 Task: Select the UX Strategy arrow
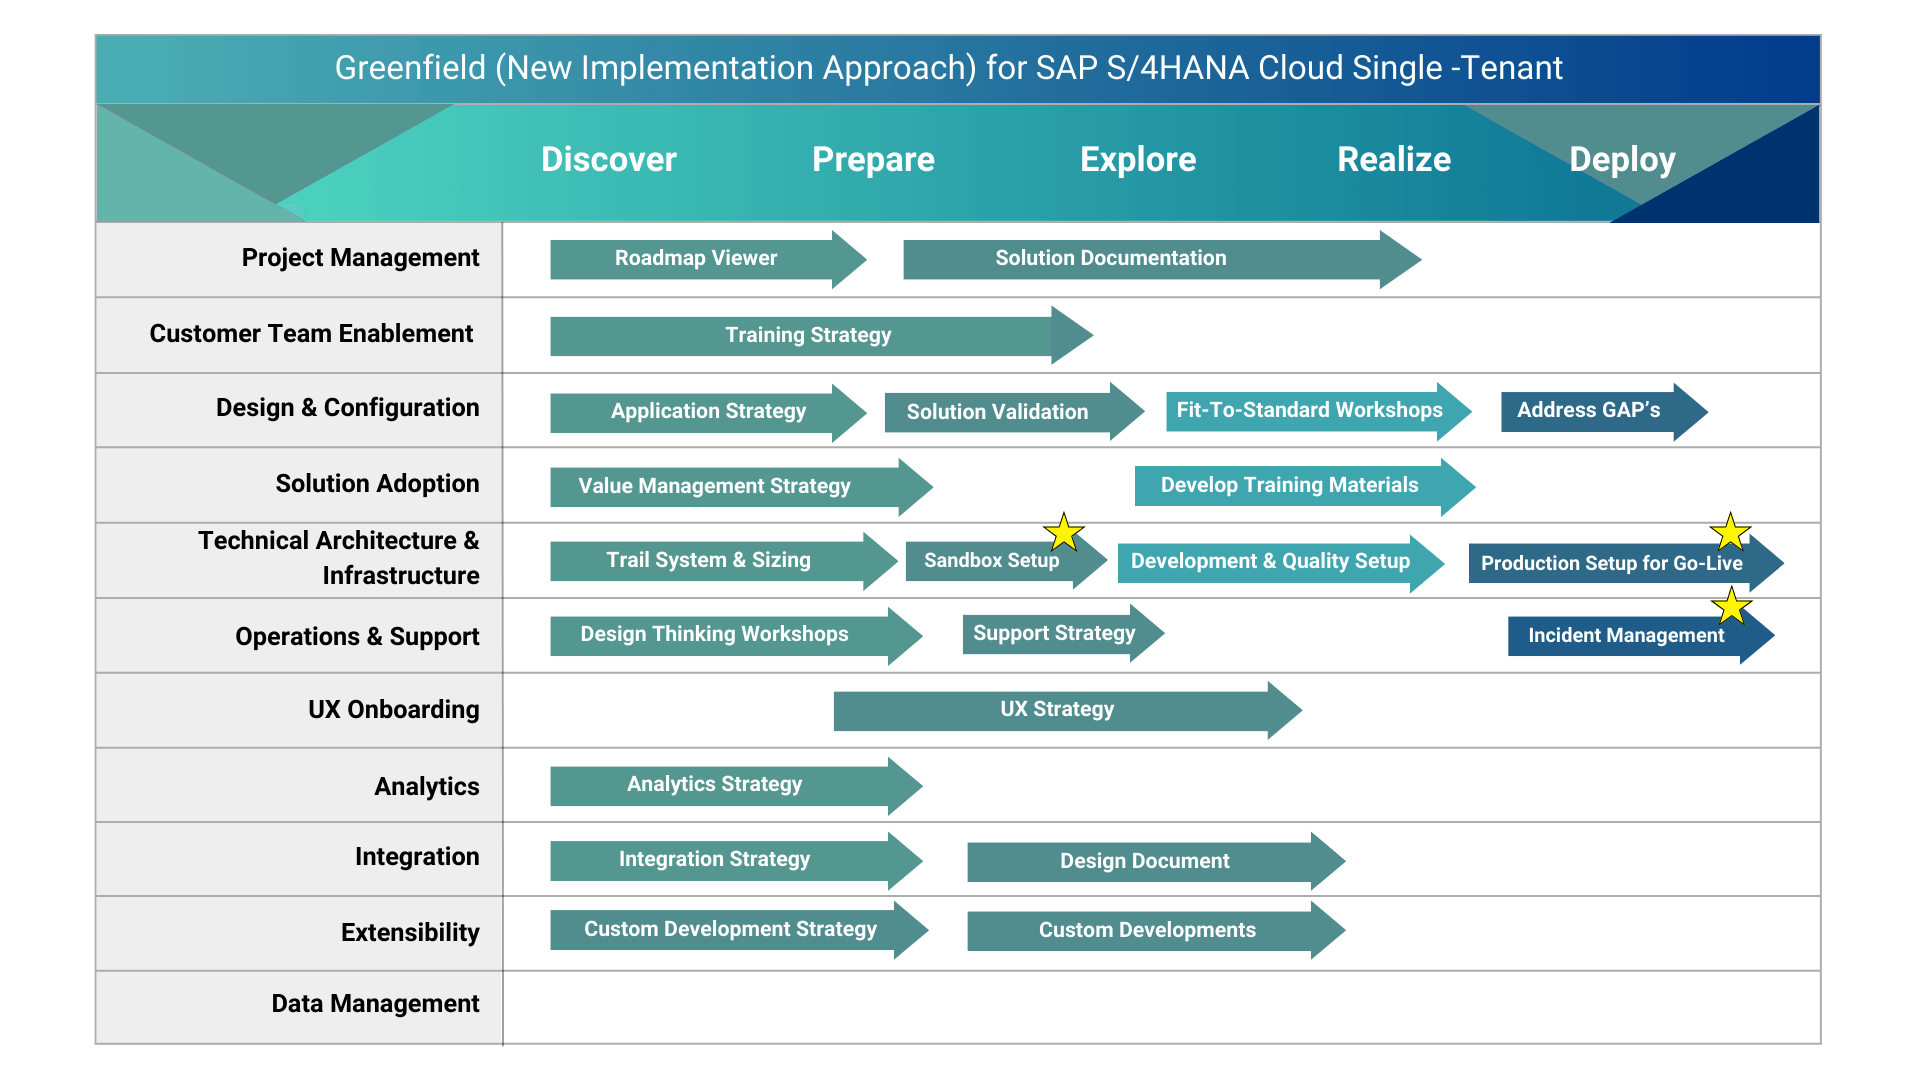(x=1067, y=710)
